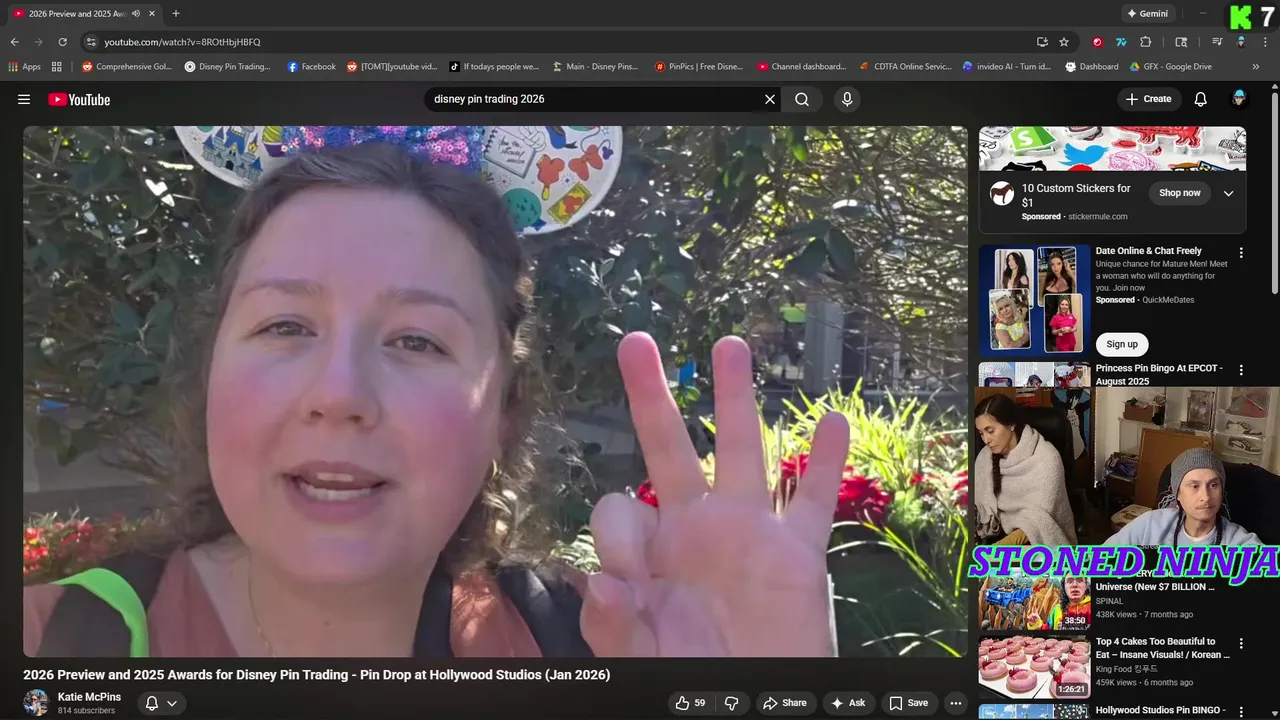Open the Chrome side panel icon
This screenshot has height=720, width=1280.
click(1181, 42)
